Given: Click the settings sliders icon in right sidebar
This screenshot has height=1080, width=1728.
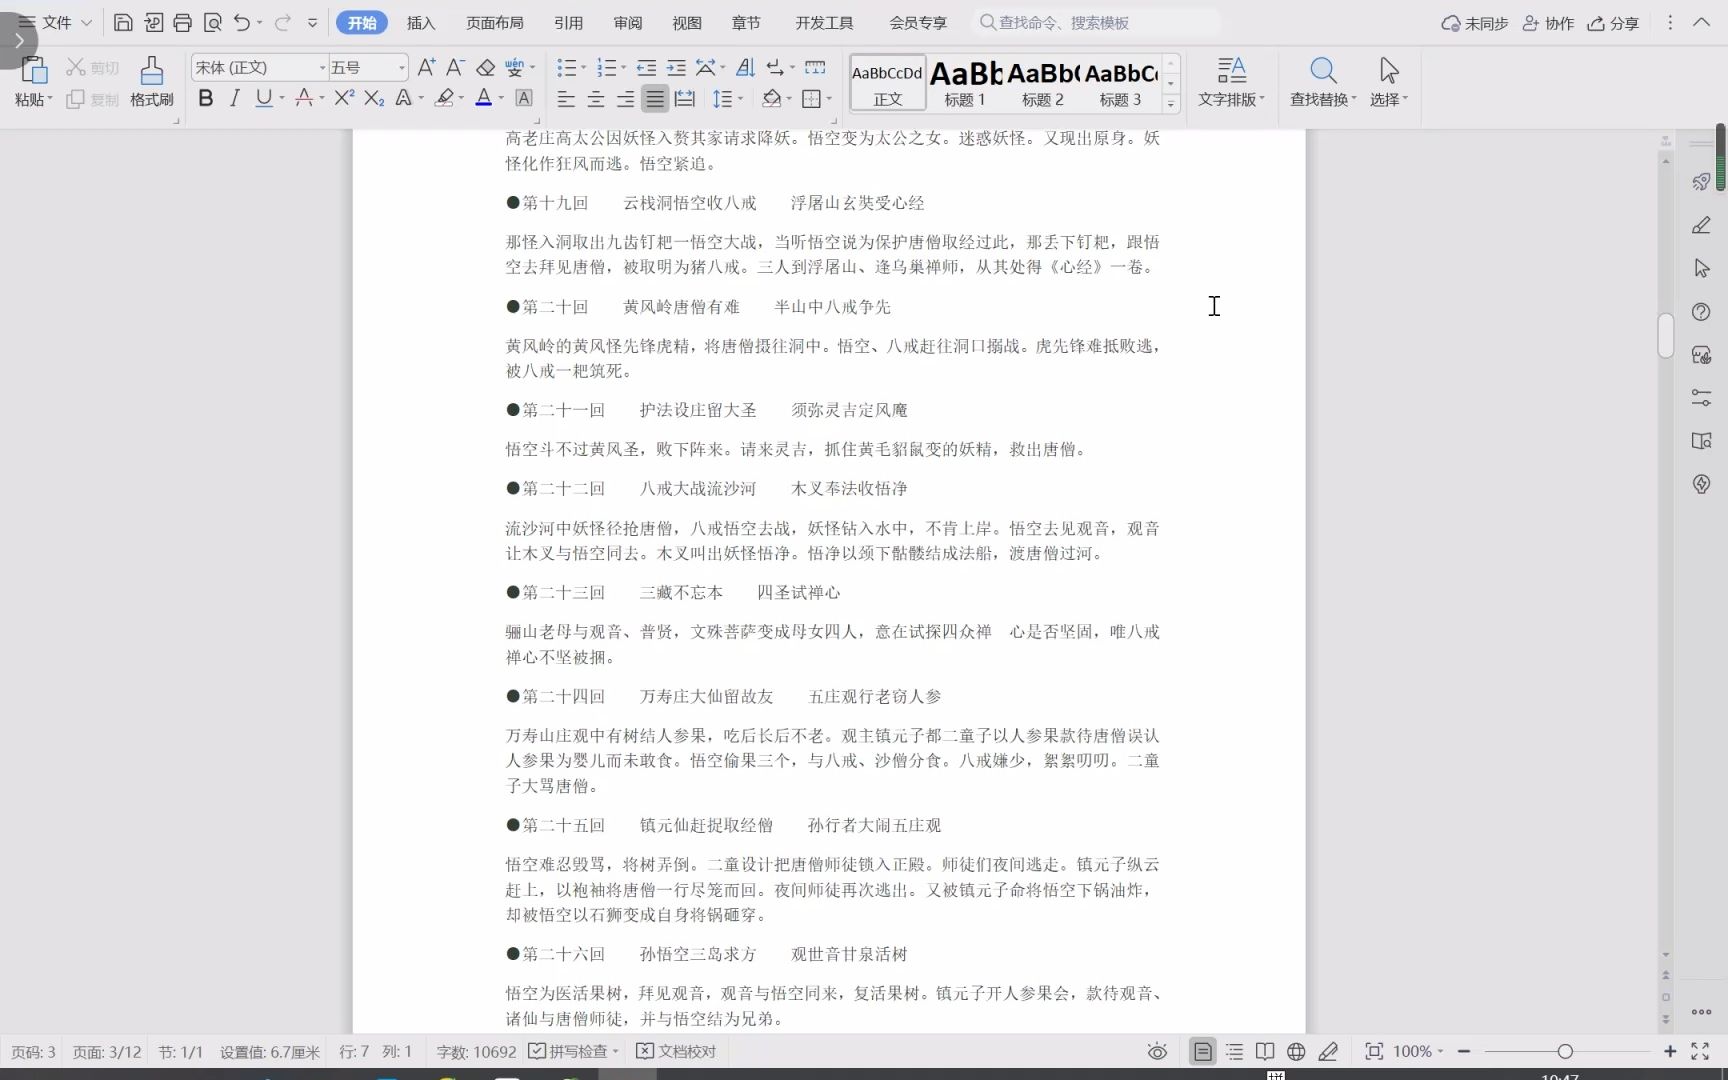Looking at the screenshot, I should [1701, 397].
